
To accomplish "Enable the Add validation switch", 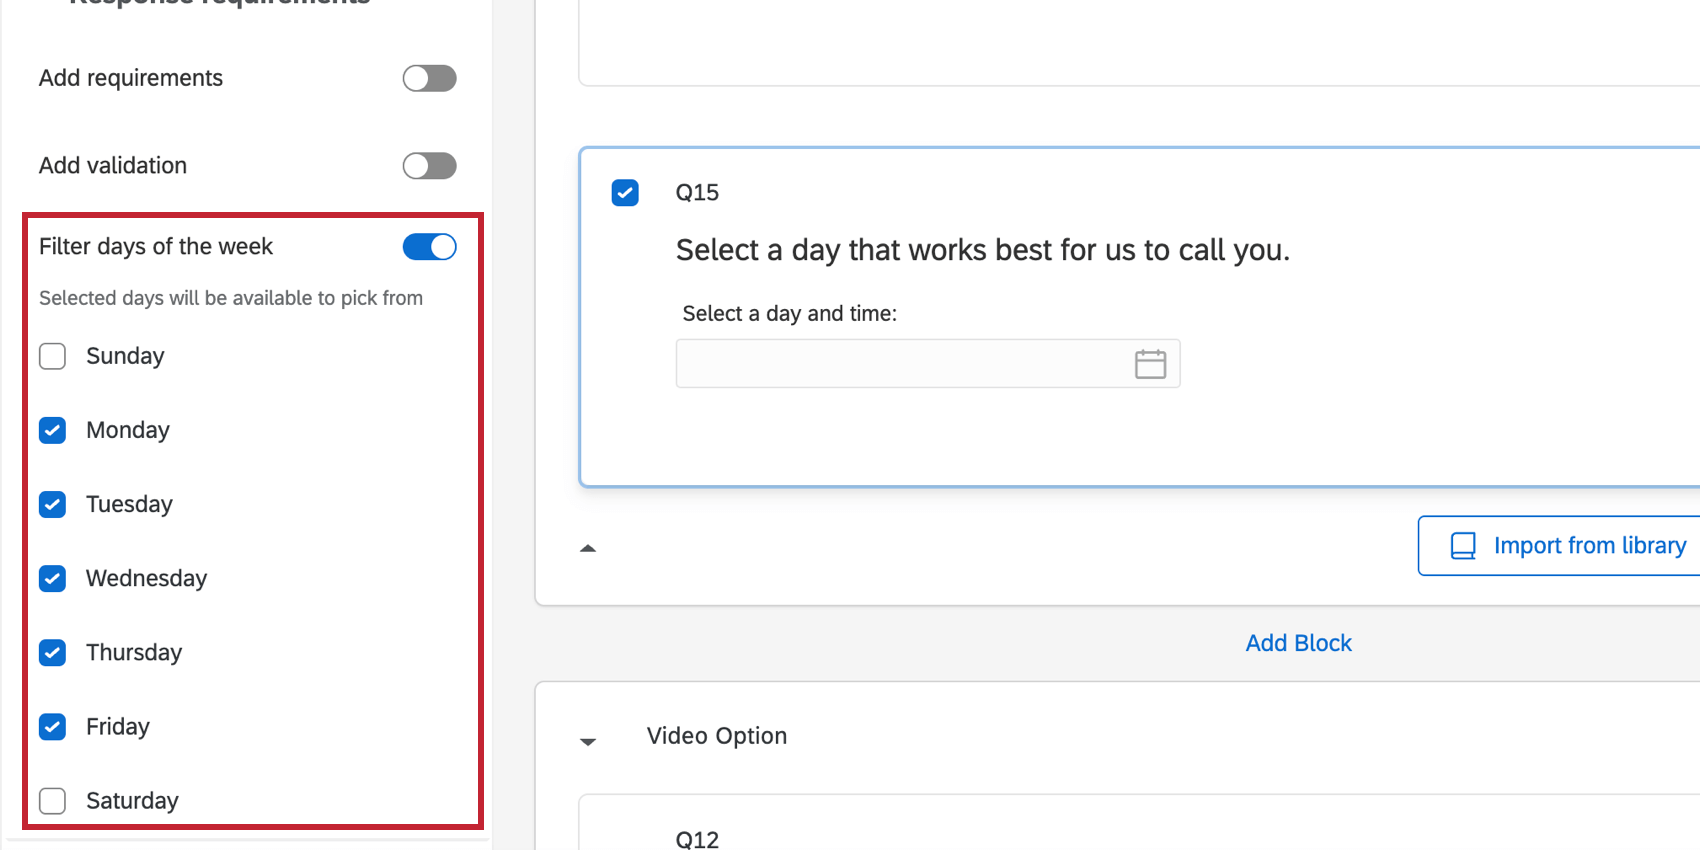I will (429, 166).
